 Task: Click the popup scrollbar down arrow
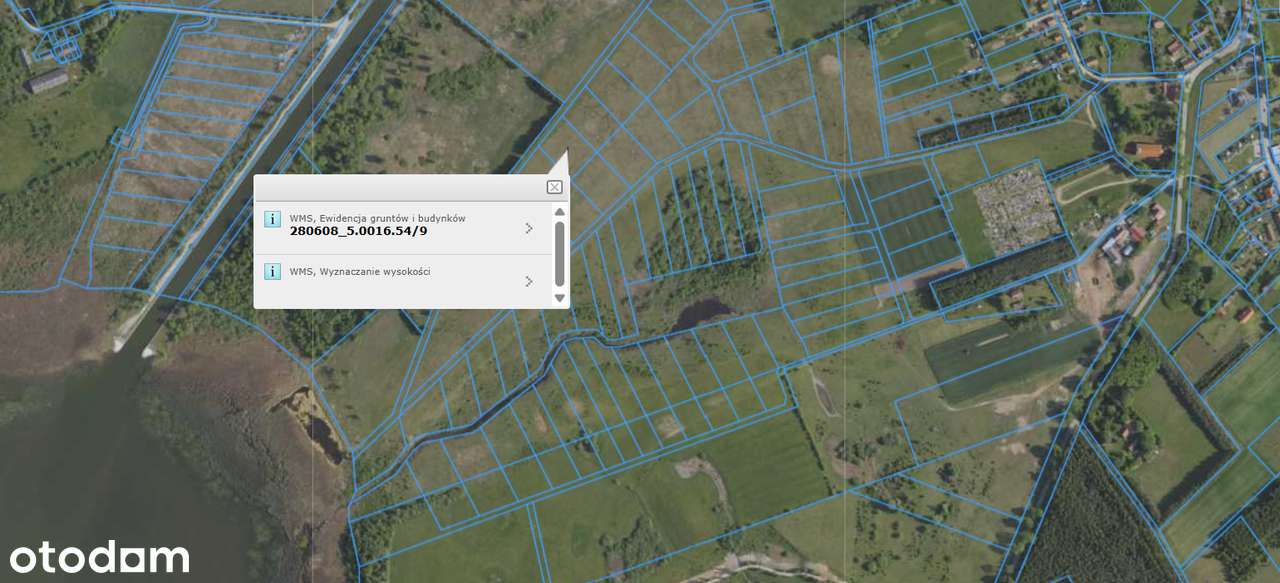[x=559, y=298]
